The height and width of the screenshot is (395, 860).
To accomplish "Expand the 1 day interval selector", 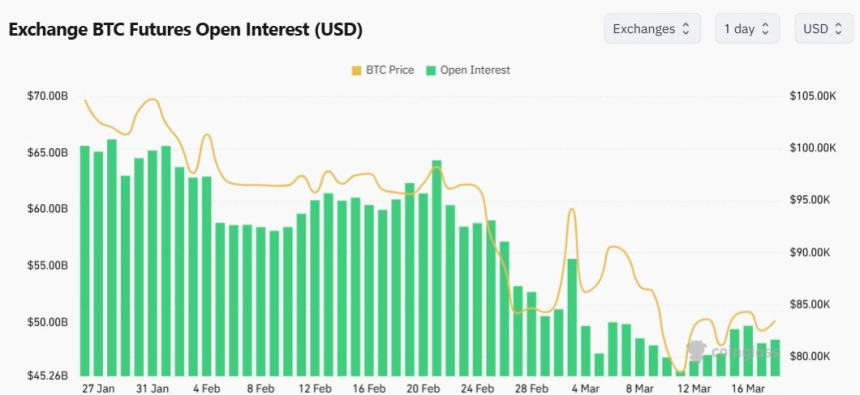I will pyautogui.click(x=747, y=29).
